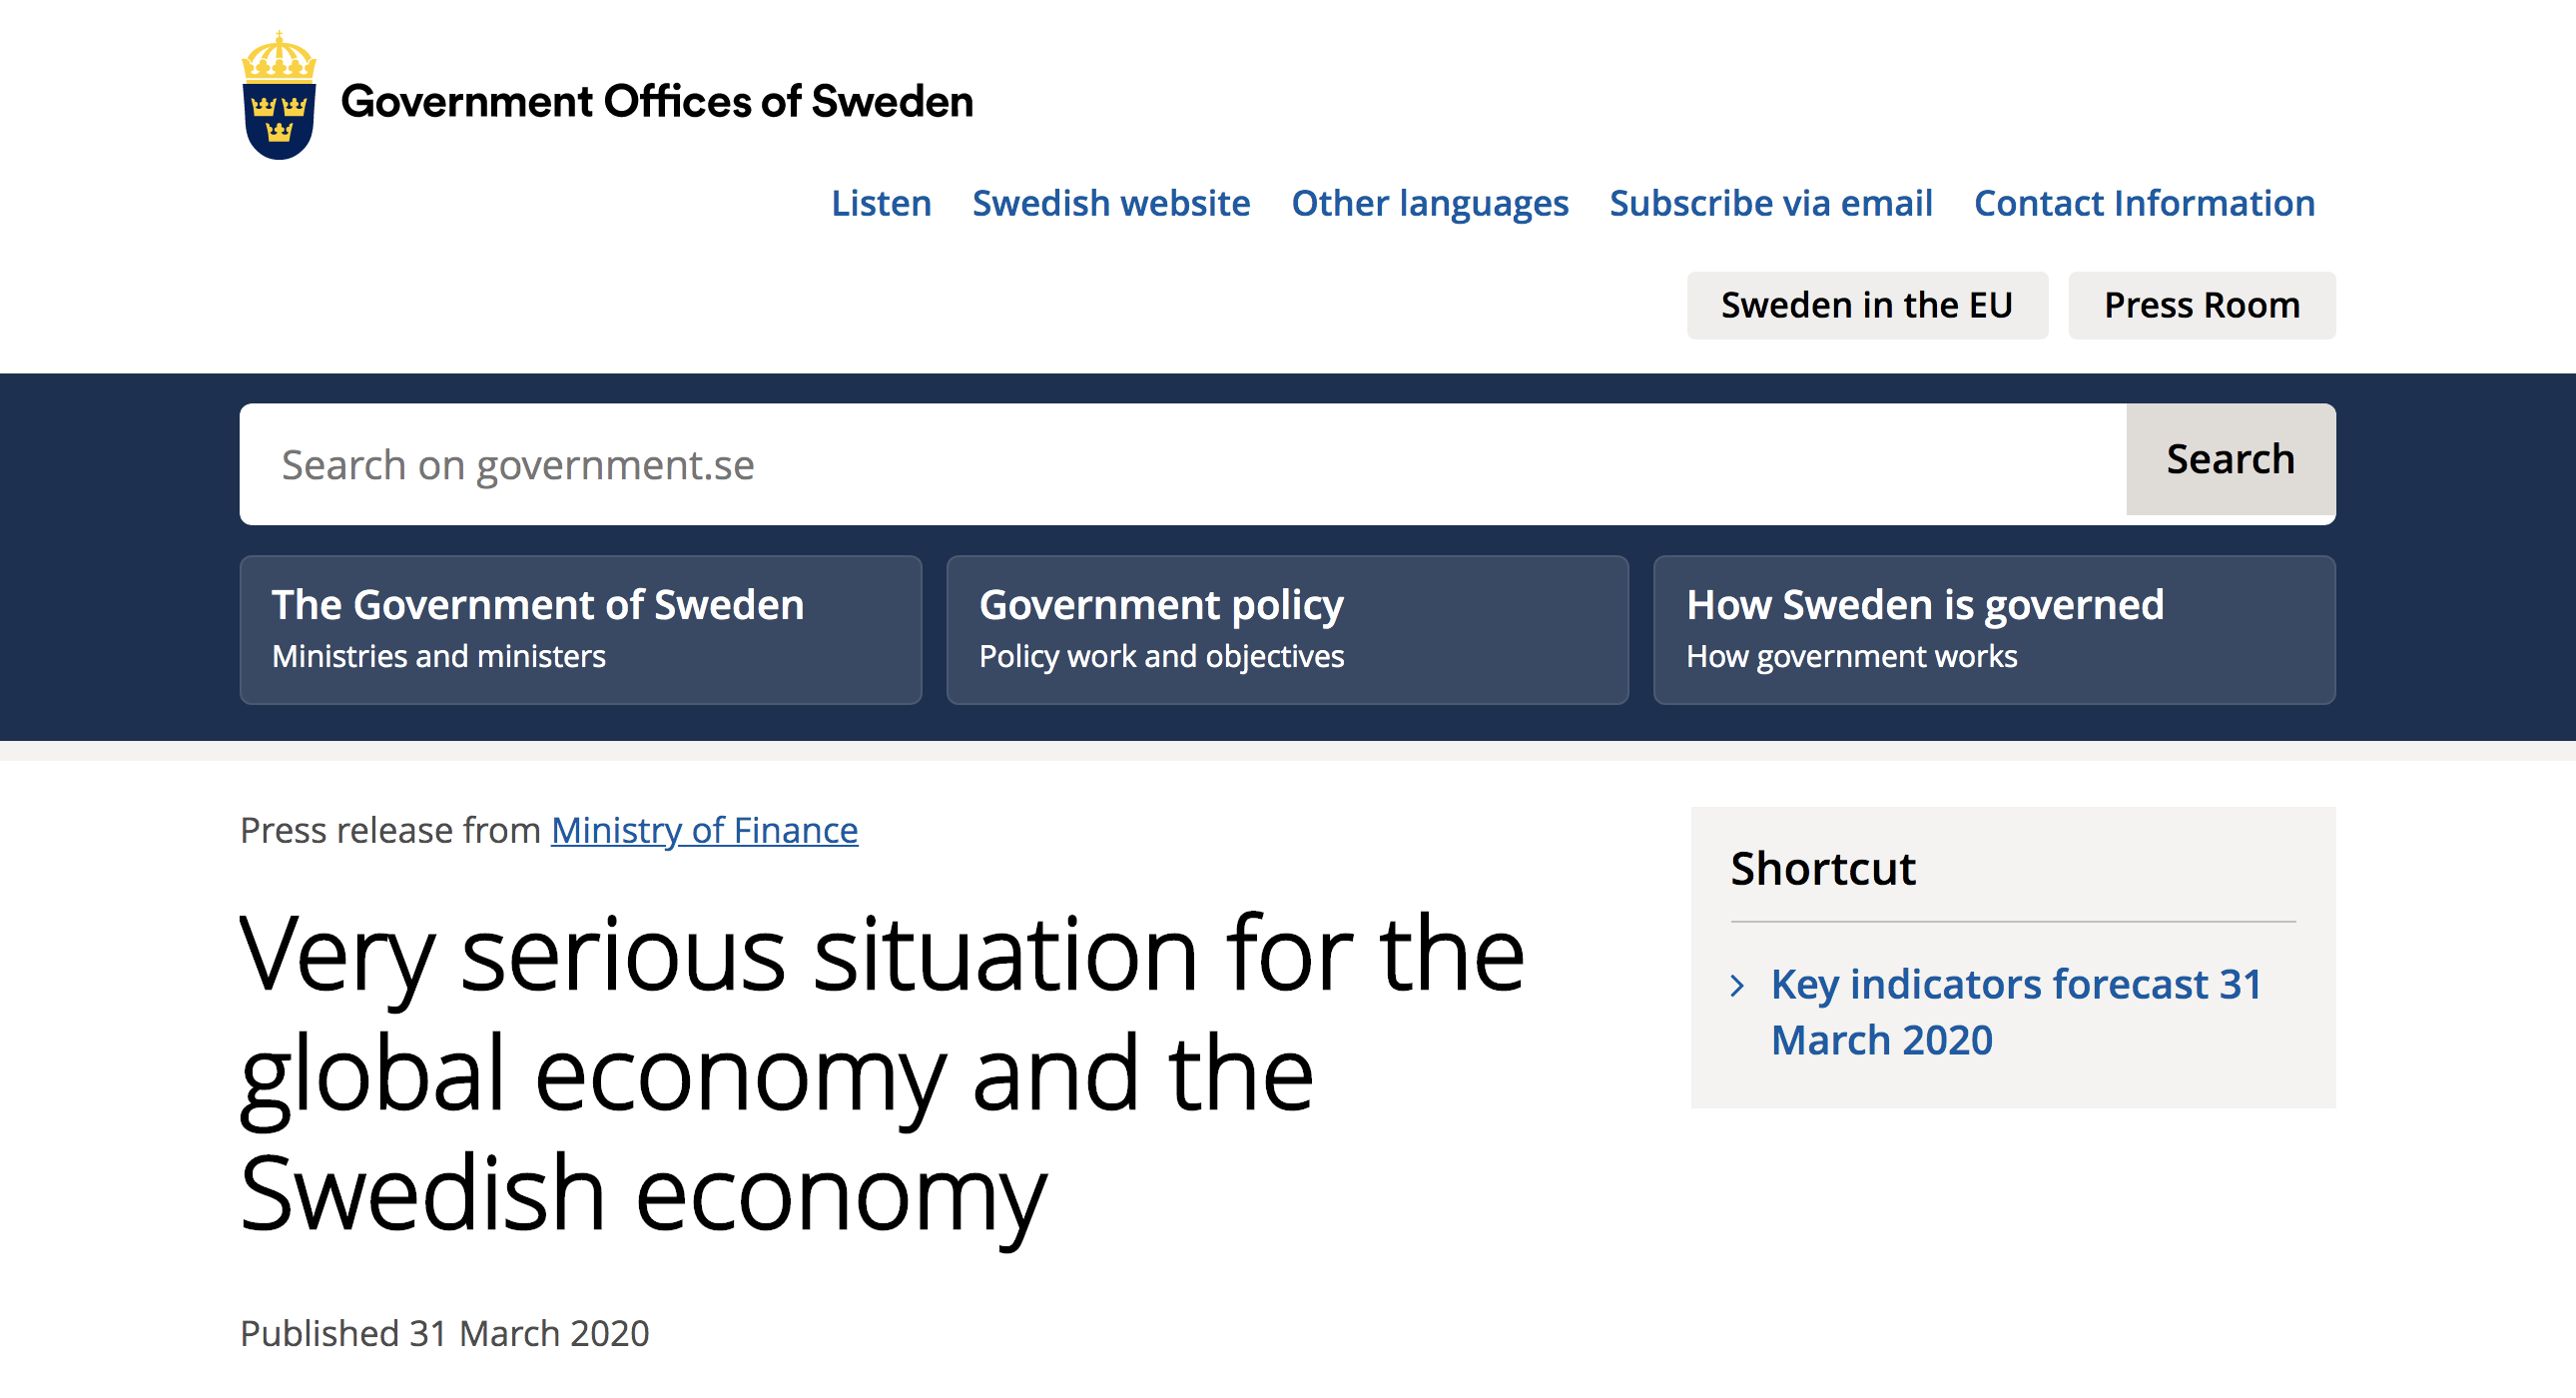Click the Swedish coat of arms logo
Image resolution: width=2576 pixels, height=1398 pixels.
tap(279, 97)
